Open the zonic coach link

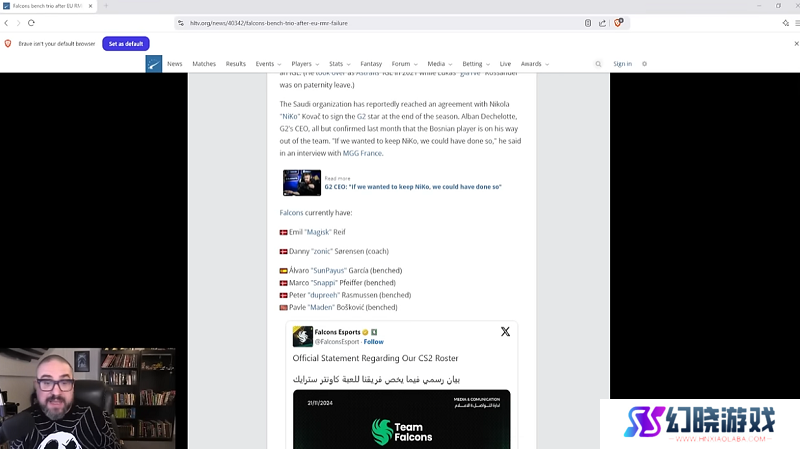coord(321,252)
